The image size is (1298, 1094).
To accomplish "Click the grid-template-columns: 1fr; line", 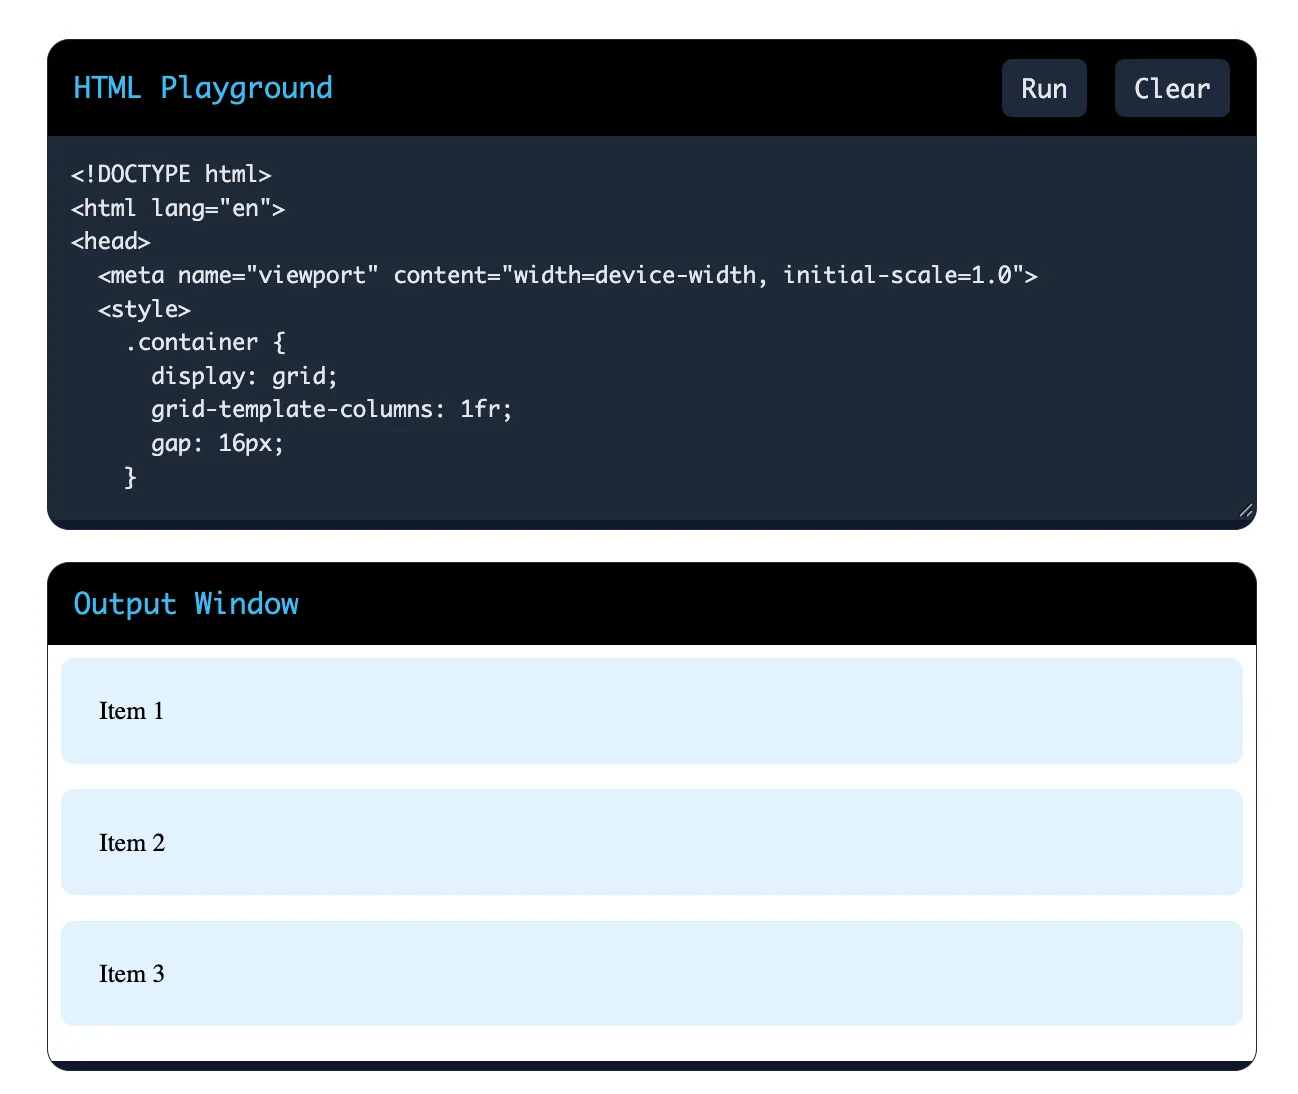I will tap(332, 409).
